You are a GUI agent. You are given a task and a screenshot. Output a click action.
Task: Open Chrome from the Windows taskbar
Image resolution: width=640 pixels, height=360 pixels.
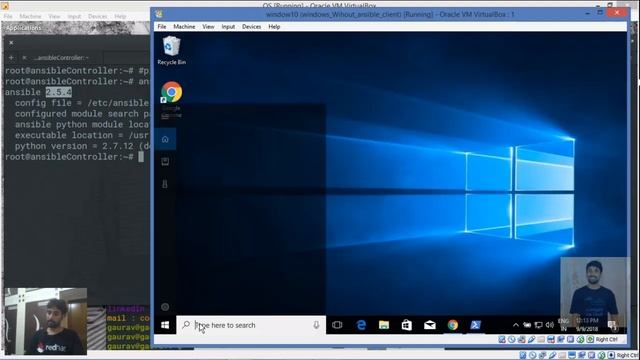(x=453, y=325)
